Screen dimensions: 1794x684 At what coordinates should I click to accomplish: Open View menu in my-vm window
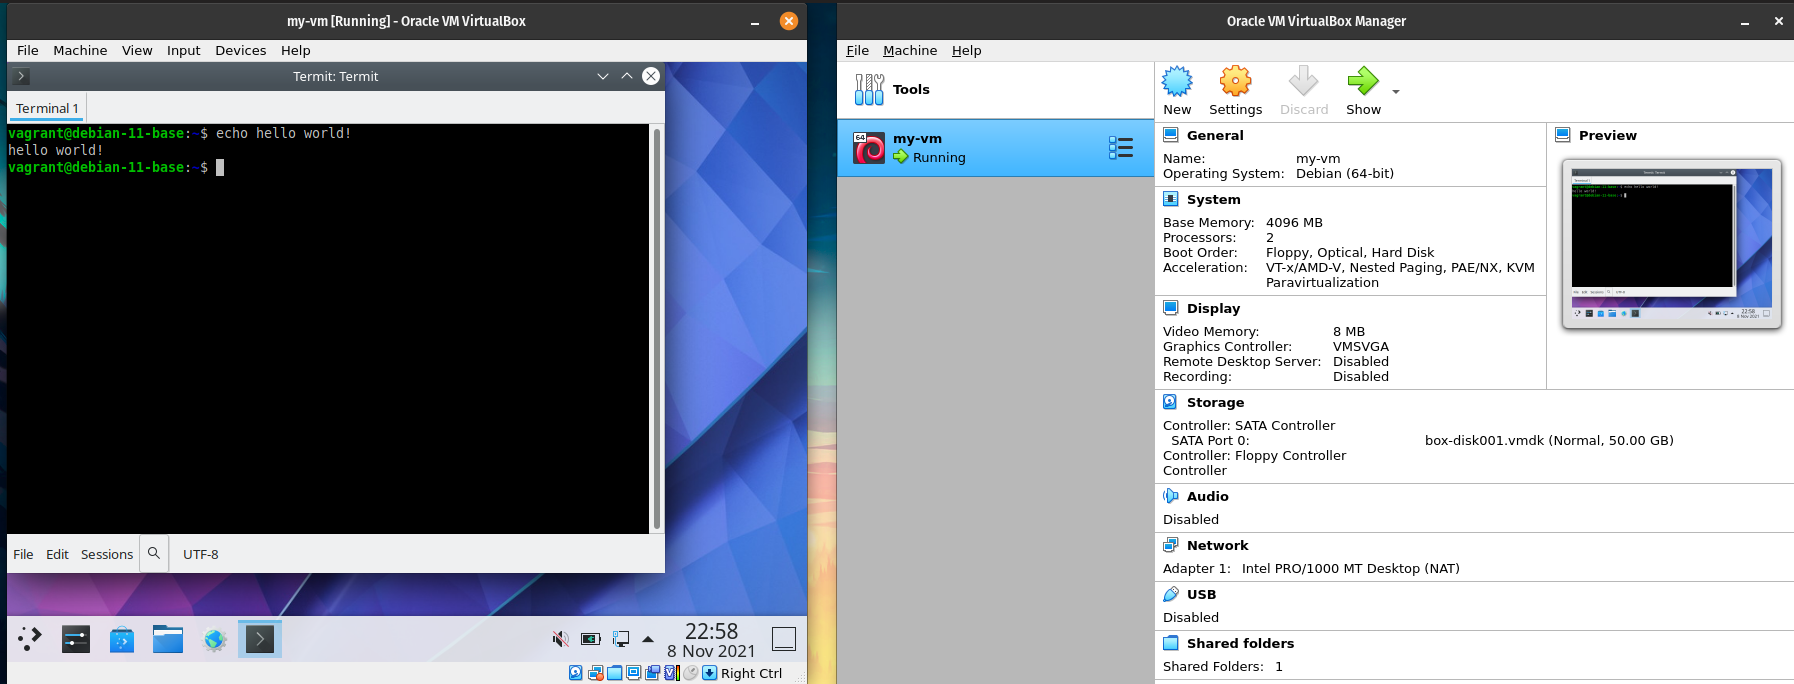pyautogui.click(x=137, y=50)
